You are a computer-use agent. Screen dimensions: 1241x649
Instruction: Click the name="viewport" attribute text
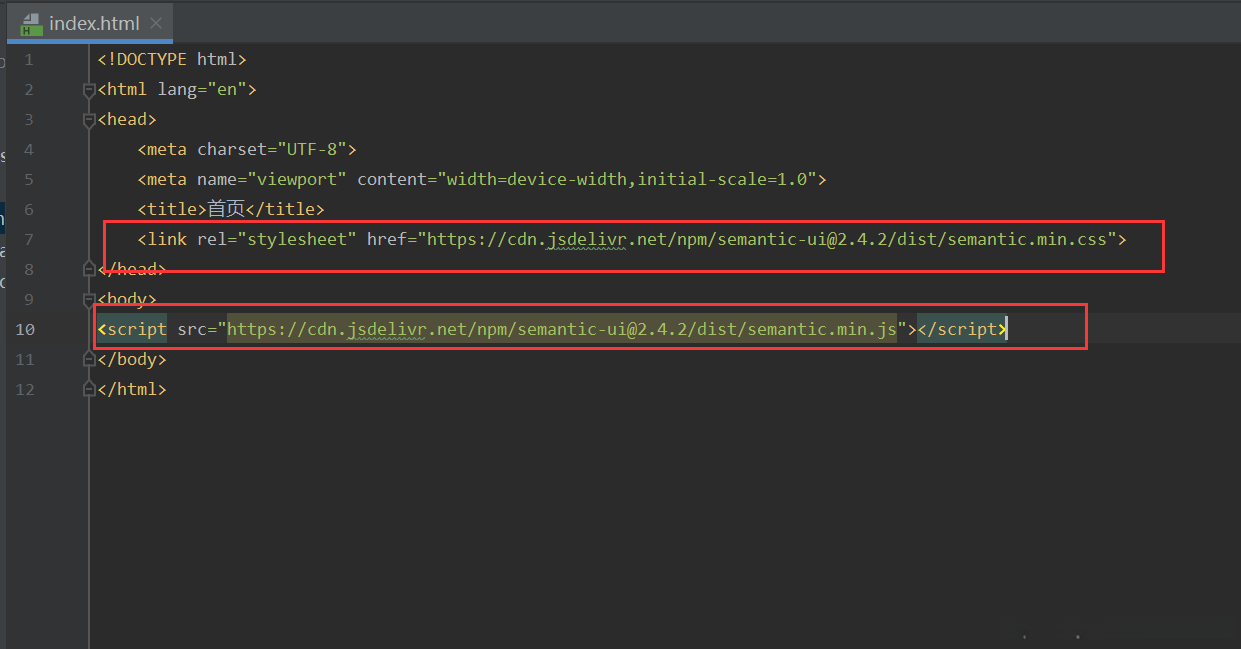pos(272,180)
